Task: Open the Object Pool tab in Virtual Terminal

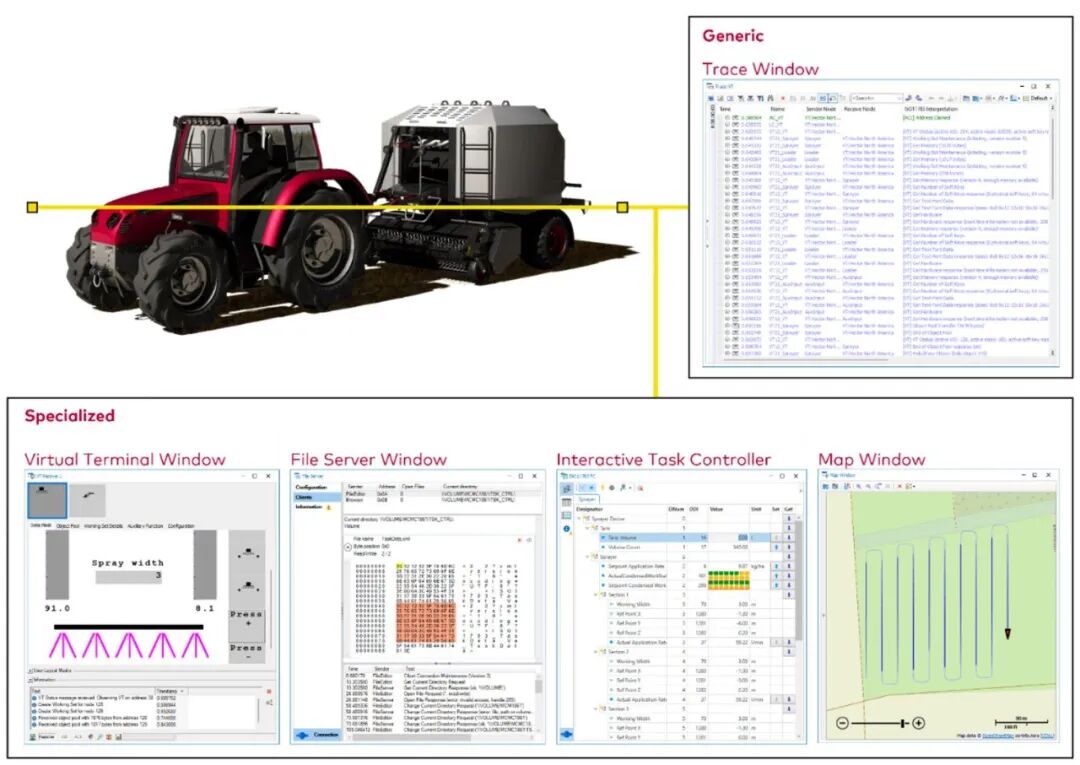Action: (x=68, y=526)
